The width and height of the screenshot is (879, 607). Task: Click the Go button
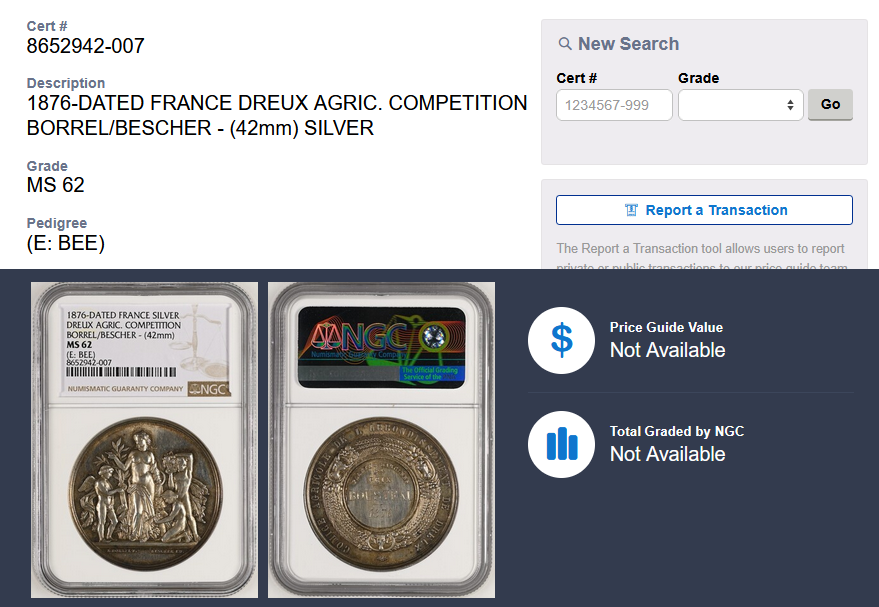[830, 104]
